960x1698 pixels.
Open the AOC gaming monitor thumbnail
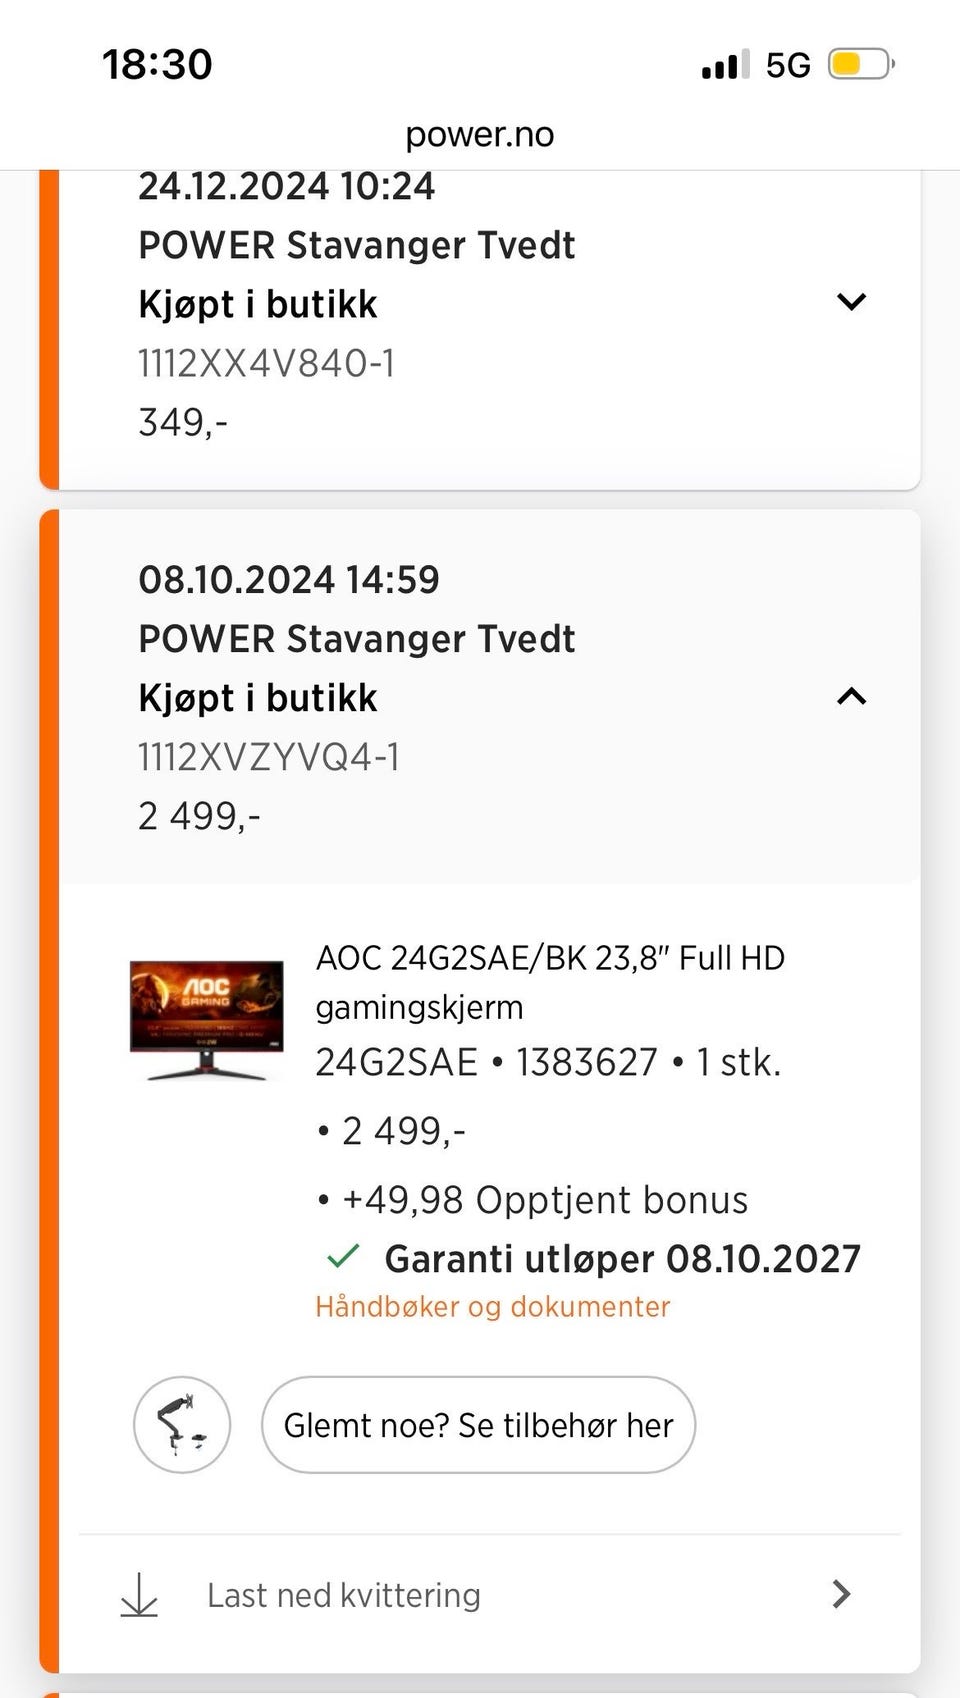[206, 1020]
